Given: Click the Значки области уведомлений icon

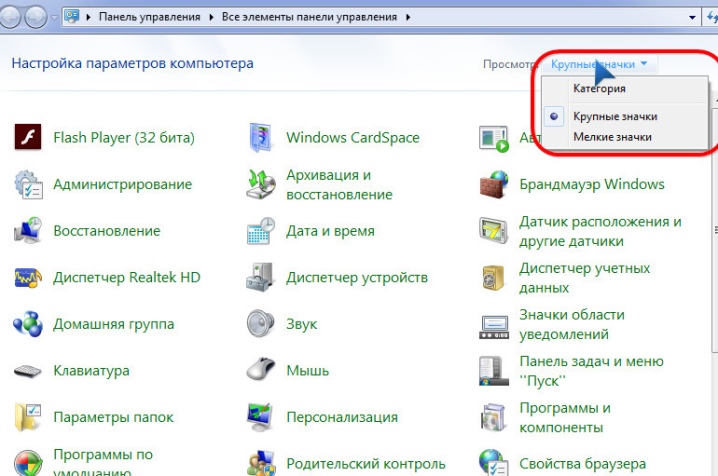Looking at the screenshot, I should click(494, 327).
